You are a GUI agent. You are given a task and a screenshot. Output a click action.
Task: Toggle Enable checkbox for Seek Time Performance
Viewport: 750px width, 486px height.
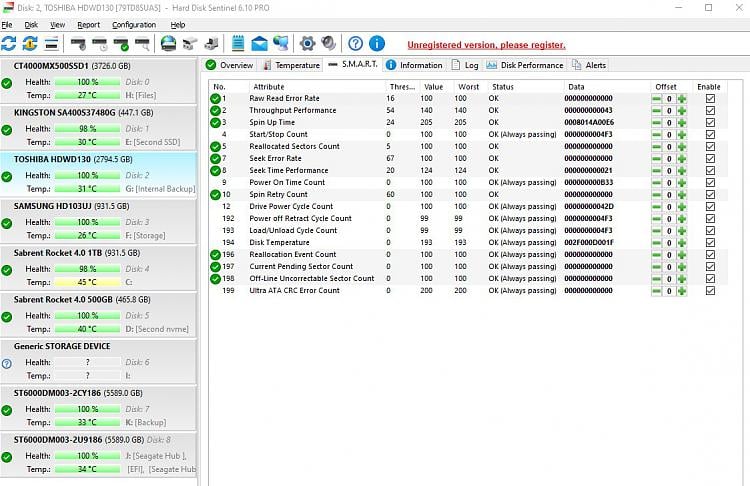(x=710, y=170)
